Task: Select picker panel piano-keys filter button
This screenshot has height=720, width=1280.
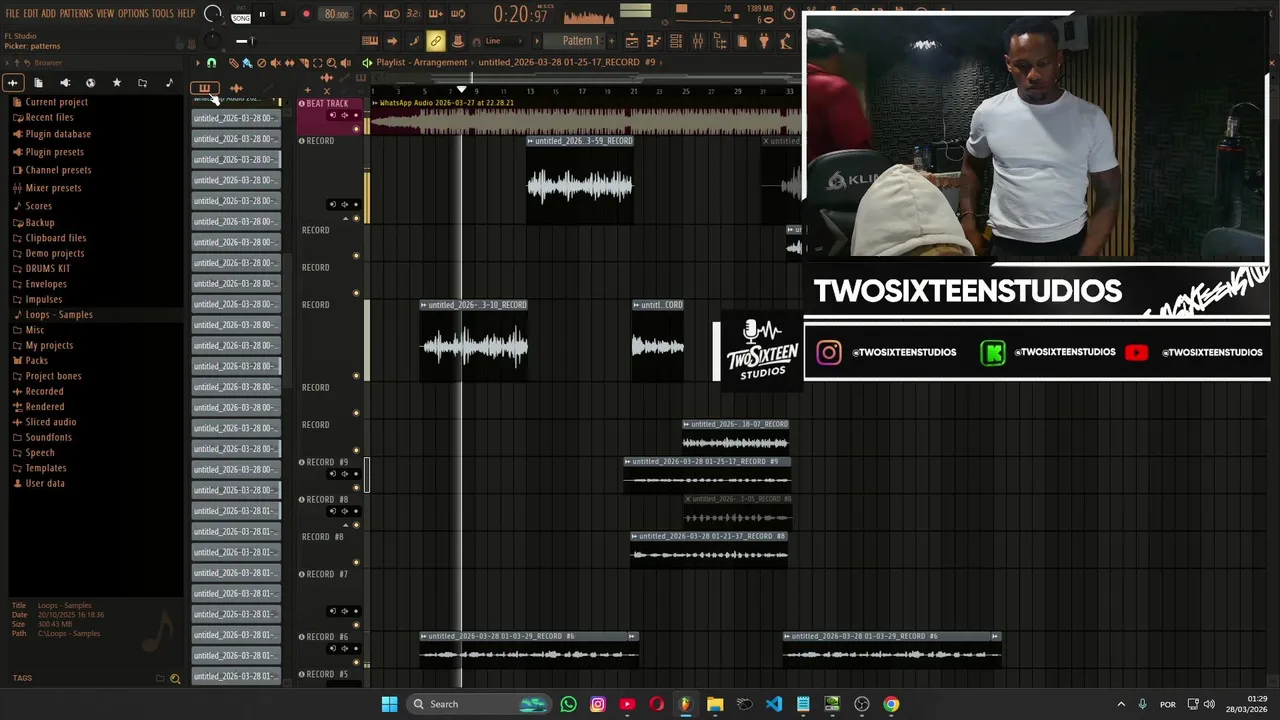Action: click(x=203, y=88)
